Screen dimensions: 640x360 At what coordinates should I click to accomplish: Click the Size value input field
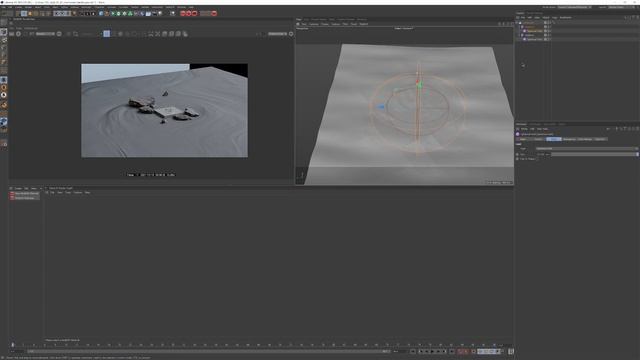click(x=543, y=154)
